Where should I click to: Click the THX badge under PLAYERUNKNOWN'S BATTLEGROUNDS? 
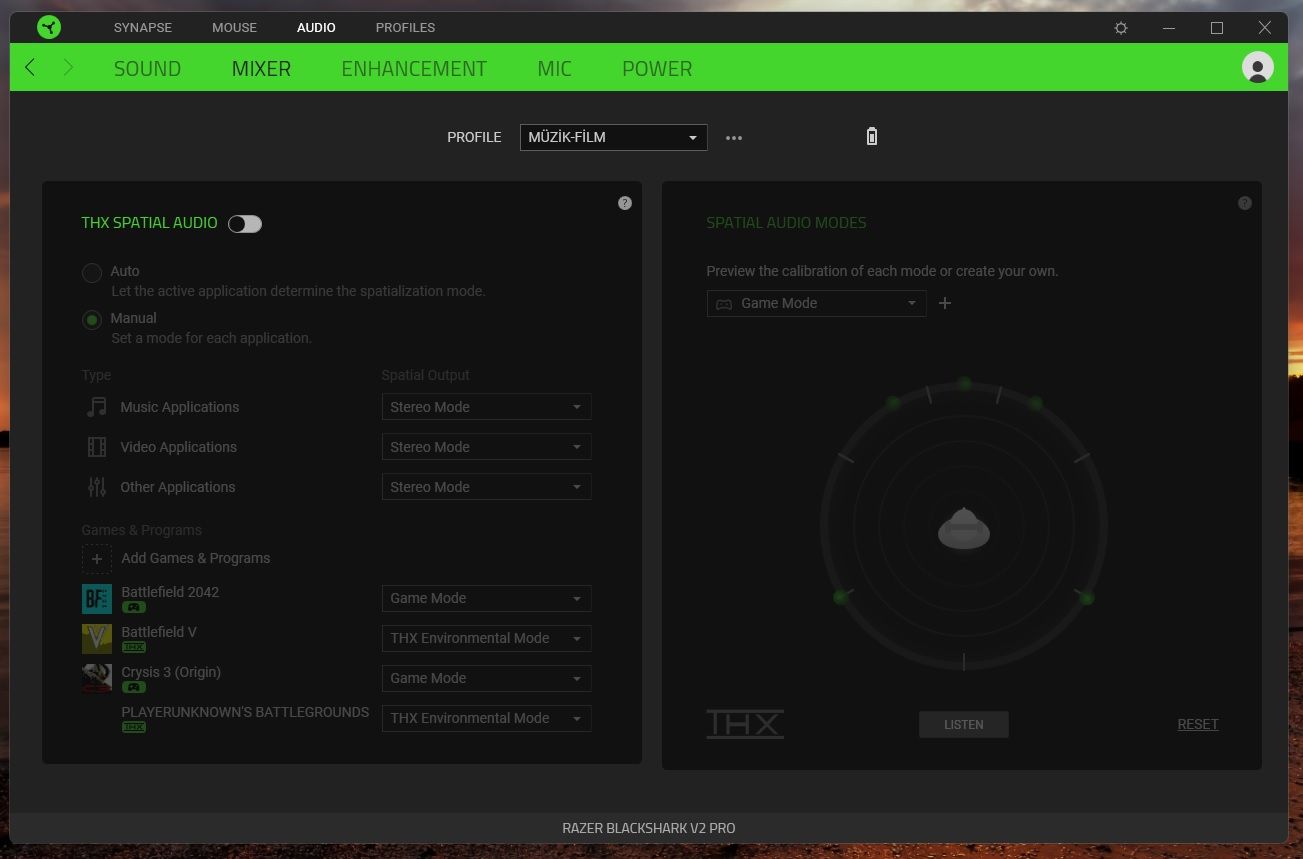pos(134,727)
